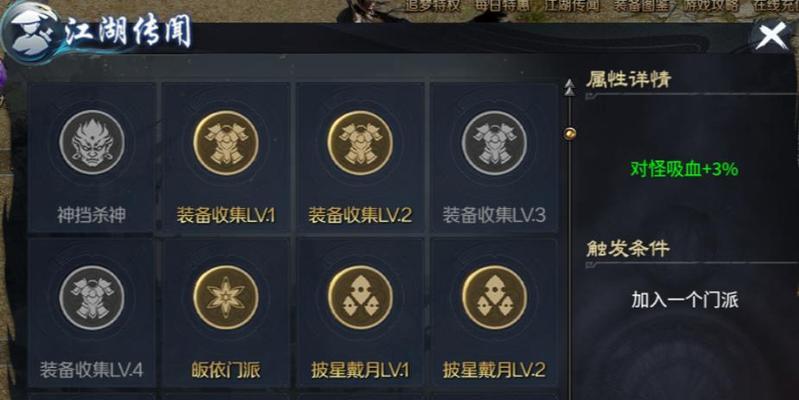The width and height of the screenshot is (799, 400).
Task: Close the 江湖传闻 panel
Action: click(771, 37)
